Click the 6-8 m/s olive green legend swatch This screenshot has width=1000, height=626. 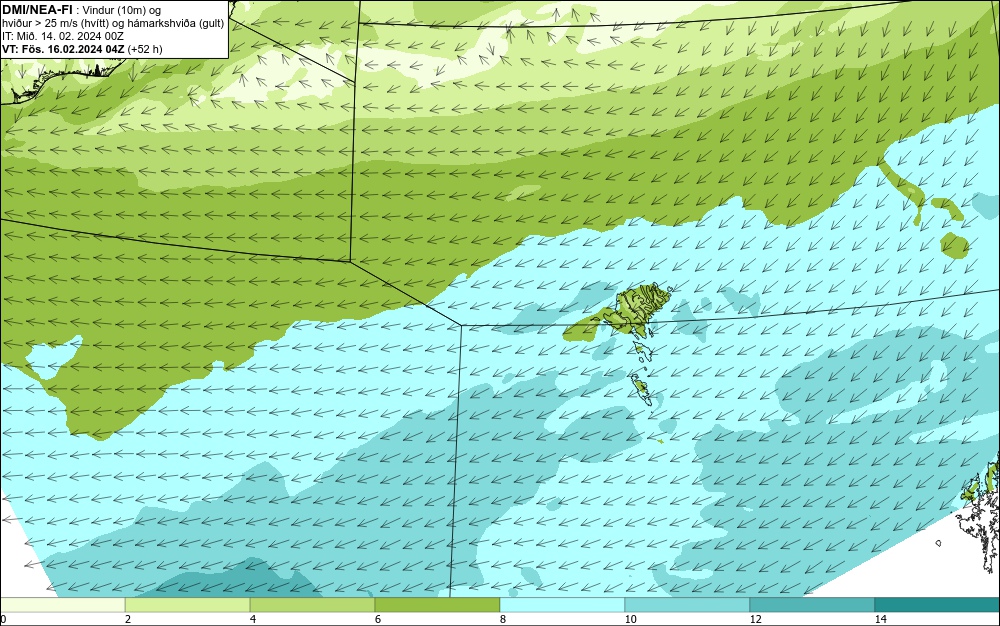[x=438, y=605]
